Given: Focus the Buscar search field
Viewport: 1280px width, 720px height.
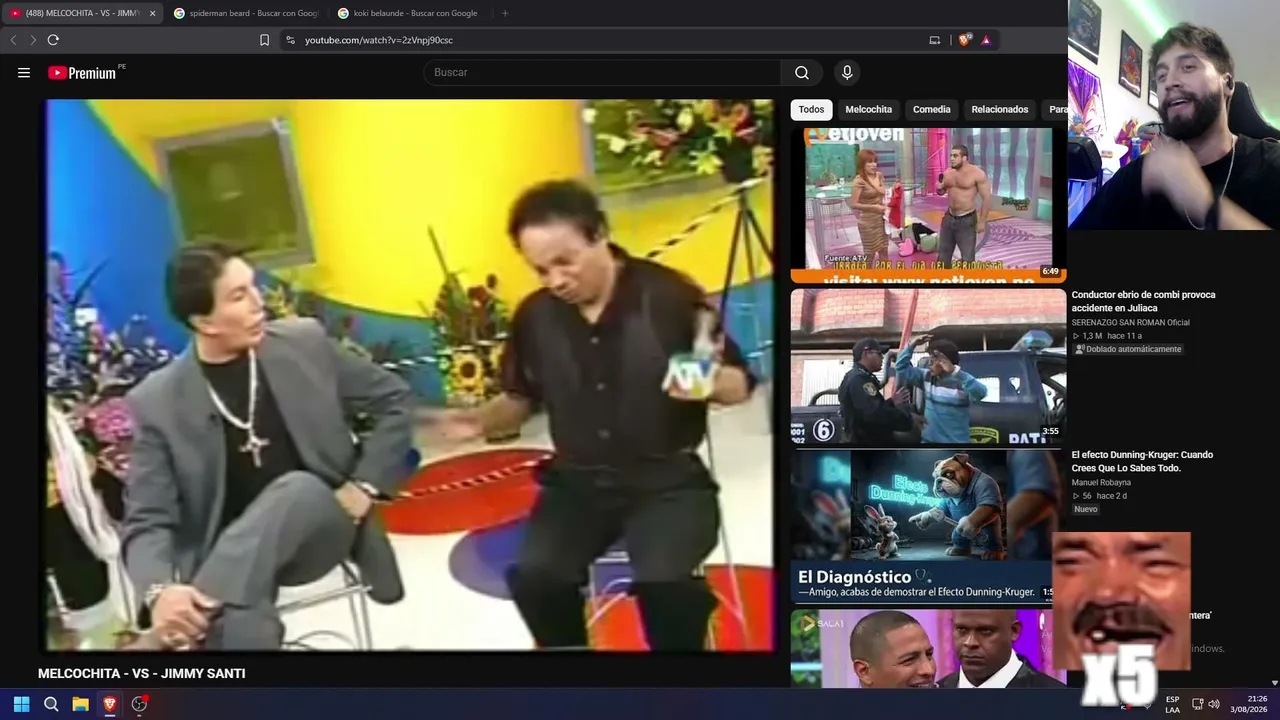Looking at the screenshot, I should (603, 72).
